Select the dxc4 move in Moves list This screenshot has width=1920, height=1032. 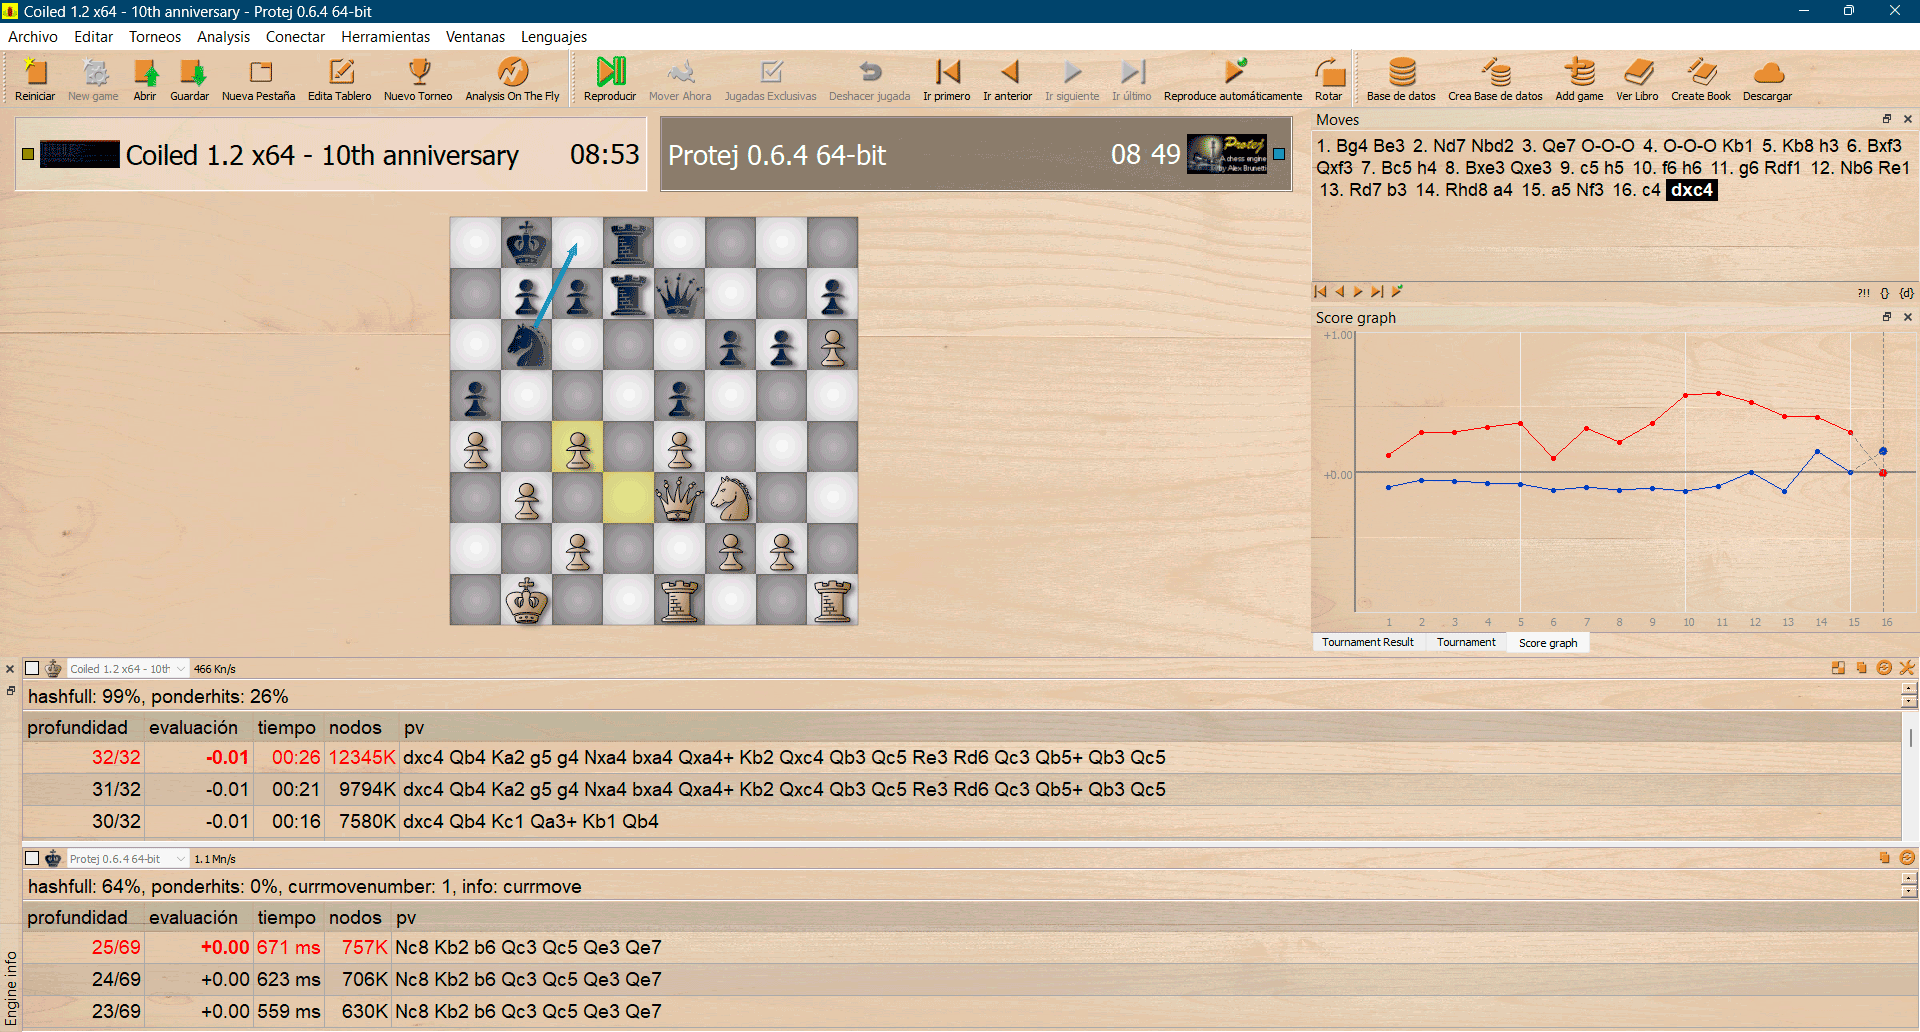pyautogui.click(x=1691, y=190)
